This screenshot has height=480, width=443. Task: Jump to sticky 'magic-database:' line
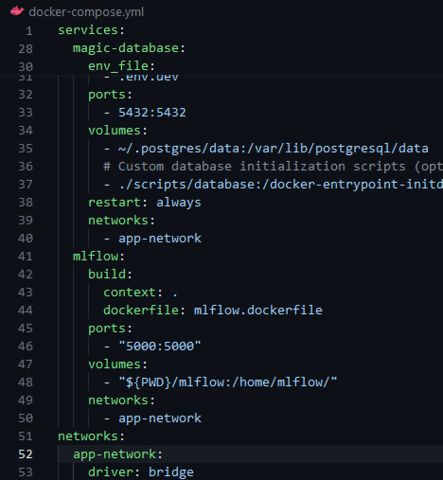tap(129, 48)
